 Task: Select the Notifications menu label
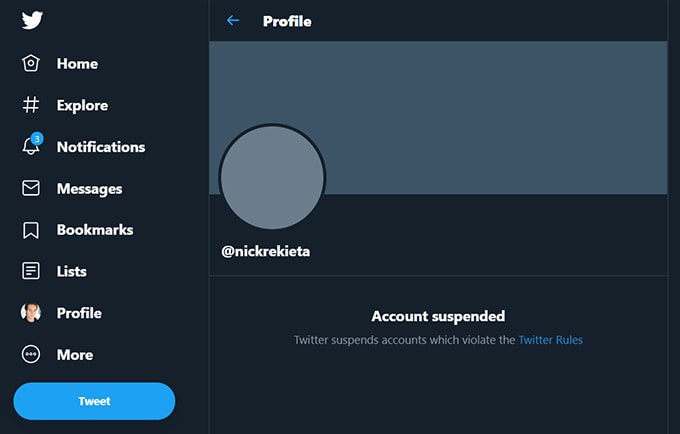point(101,147)
